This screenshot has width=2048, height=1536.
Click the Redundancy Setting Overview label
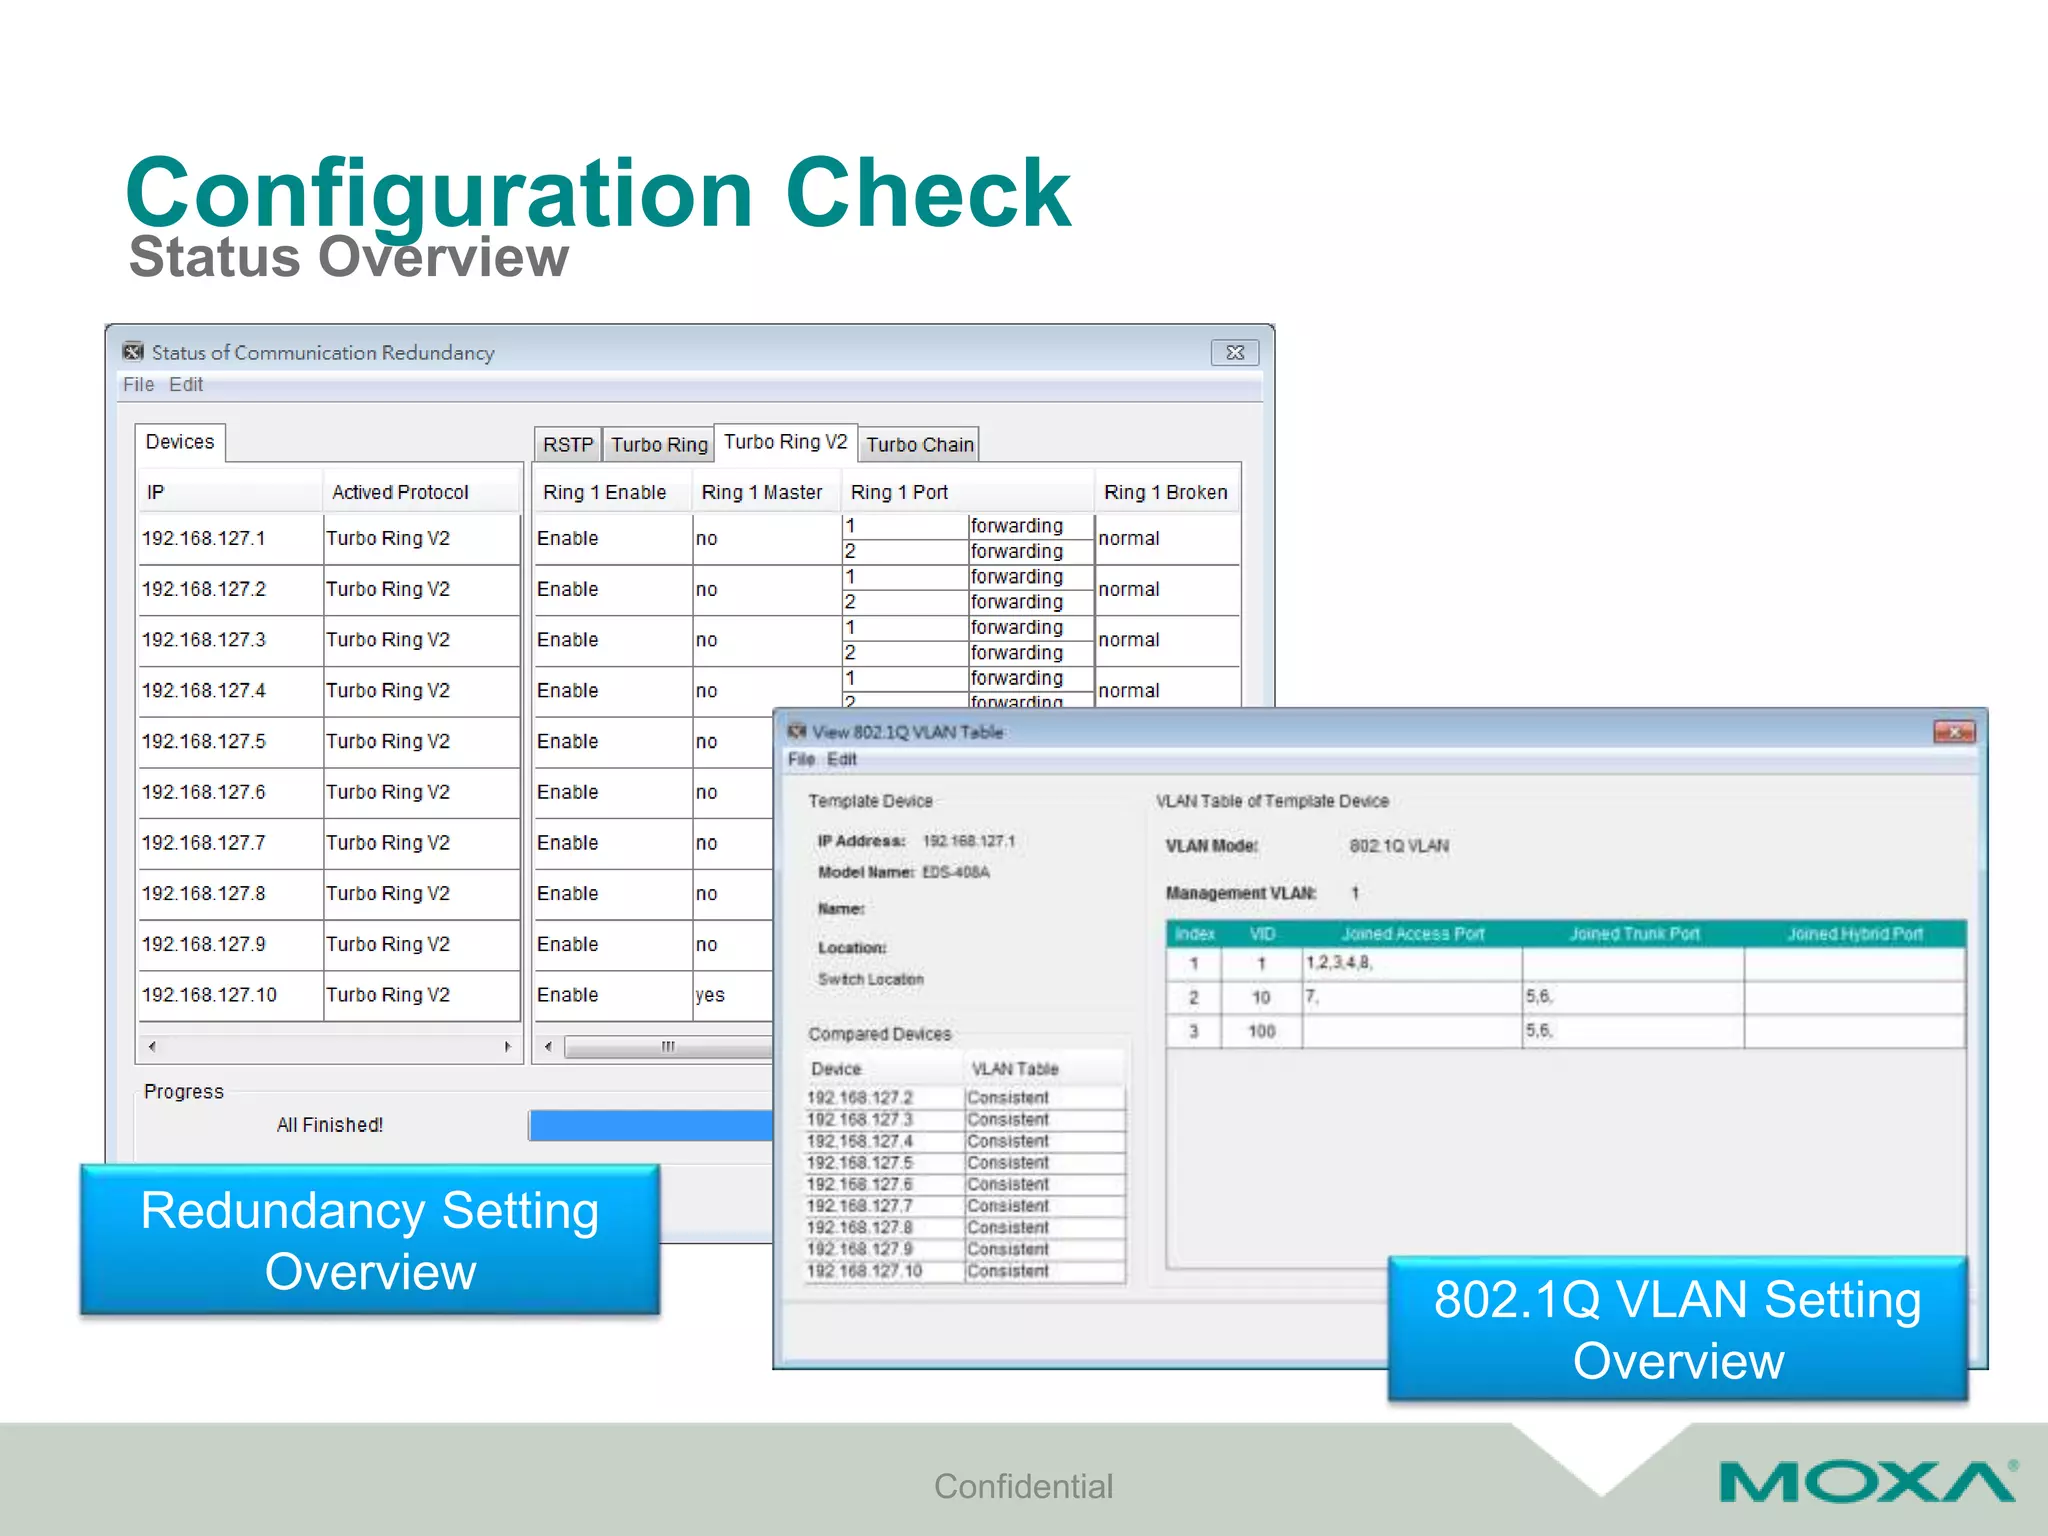point(370,1240)
